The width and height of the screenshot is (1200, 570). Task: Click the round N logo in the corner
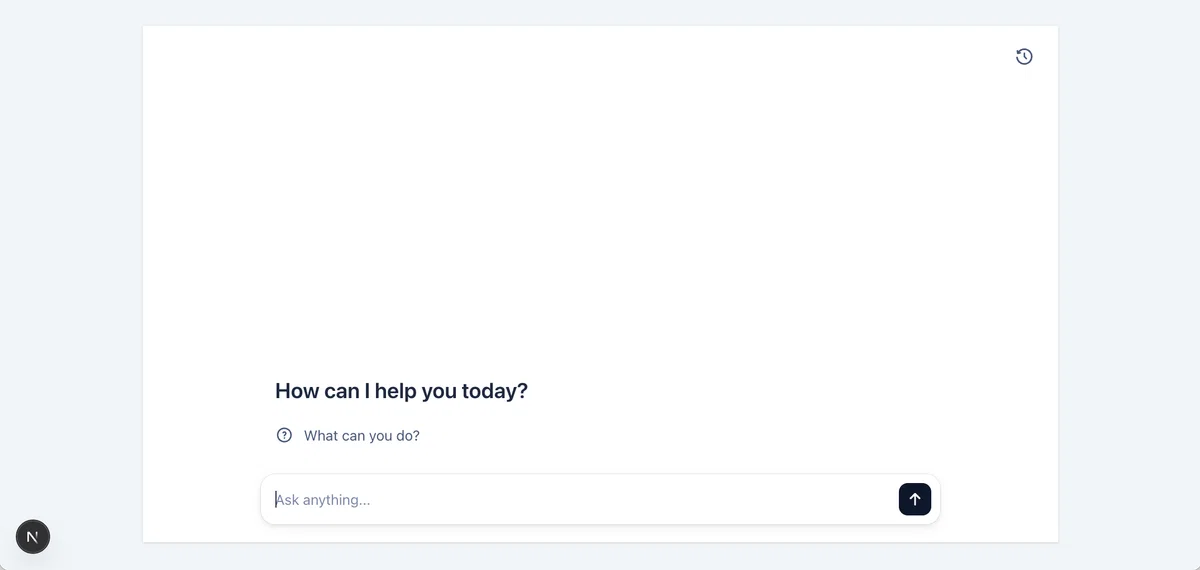[x=33, y=537]
